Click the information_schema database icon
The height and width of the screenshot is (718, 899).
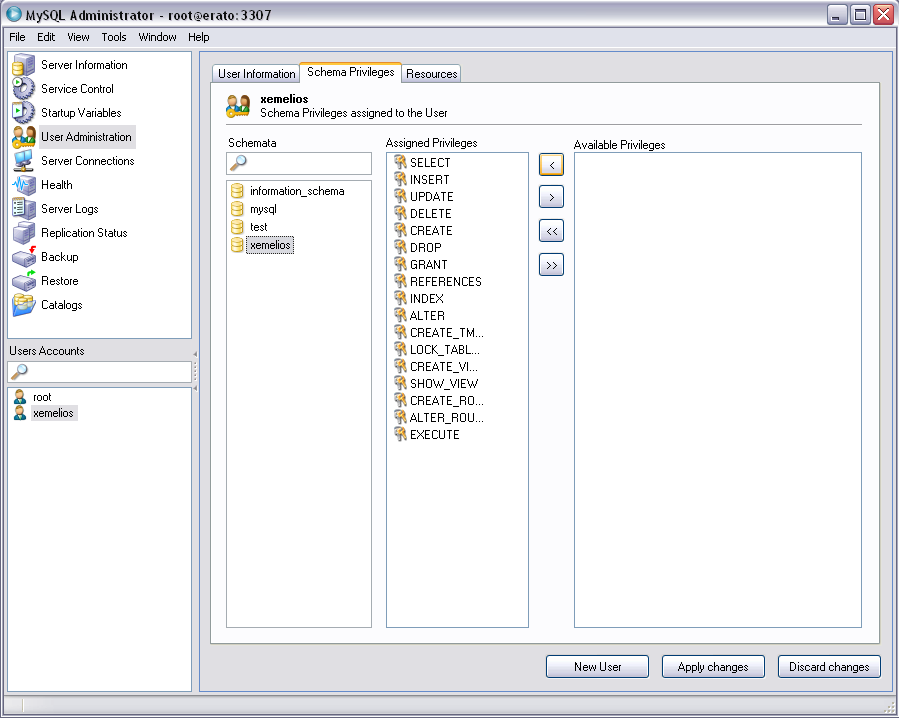tap(237, 191)
